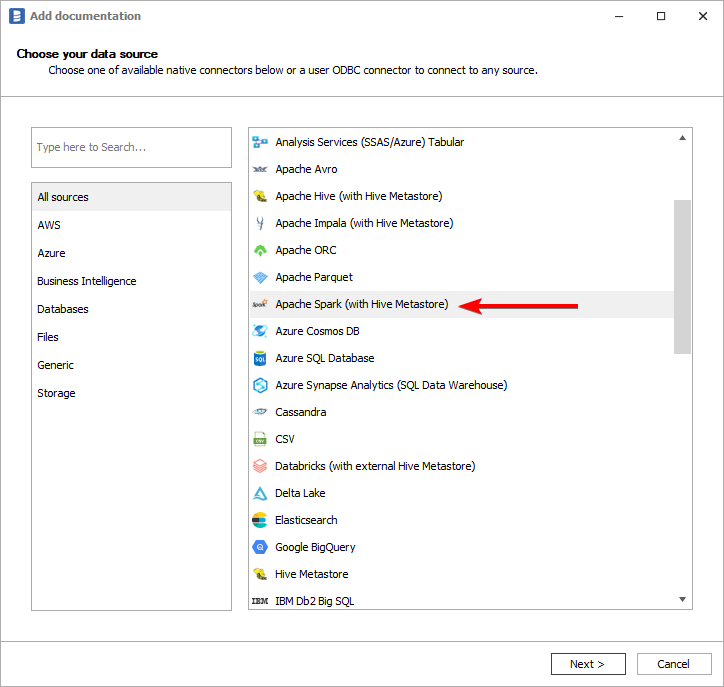Click the IBM logo icon
Screen dimensions: 724x687
point(260,601)
